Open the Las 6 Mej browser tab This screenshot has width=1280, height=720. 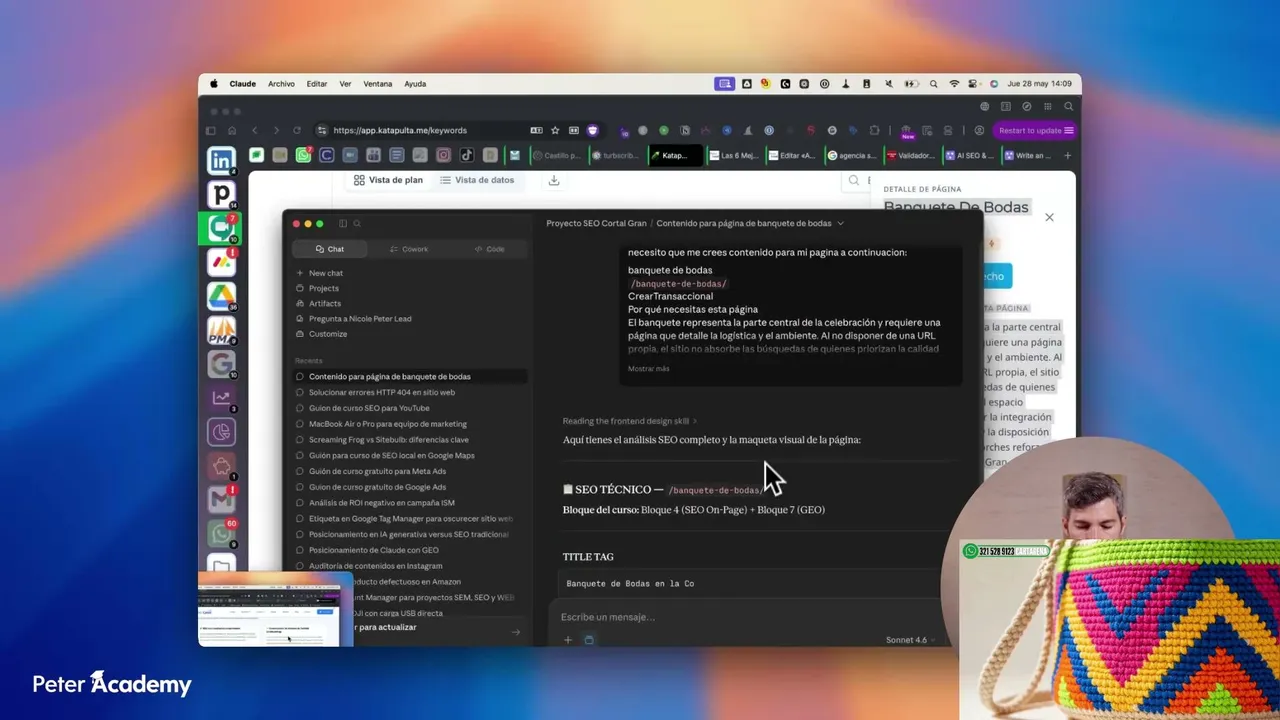click(733, 155)
